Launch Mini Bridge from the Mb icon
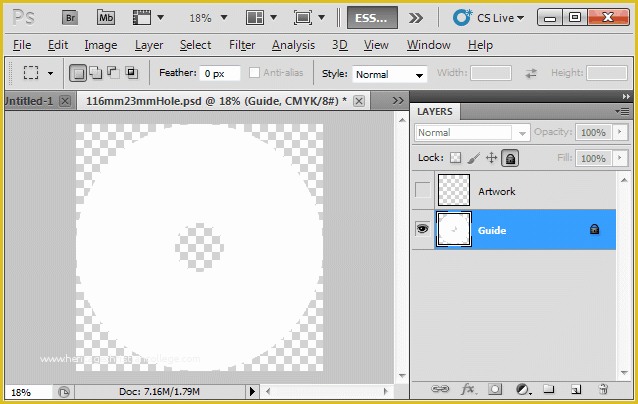Image resolution: width=638 pixels, height=404 pixels. (106, 18)
